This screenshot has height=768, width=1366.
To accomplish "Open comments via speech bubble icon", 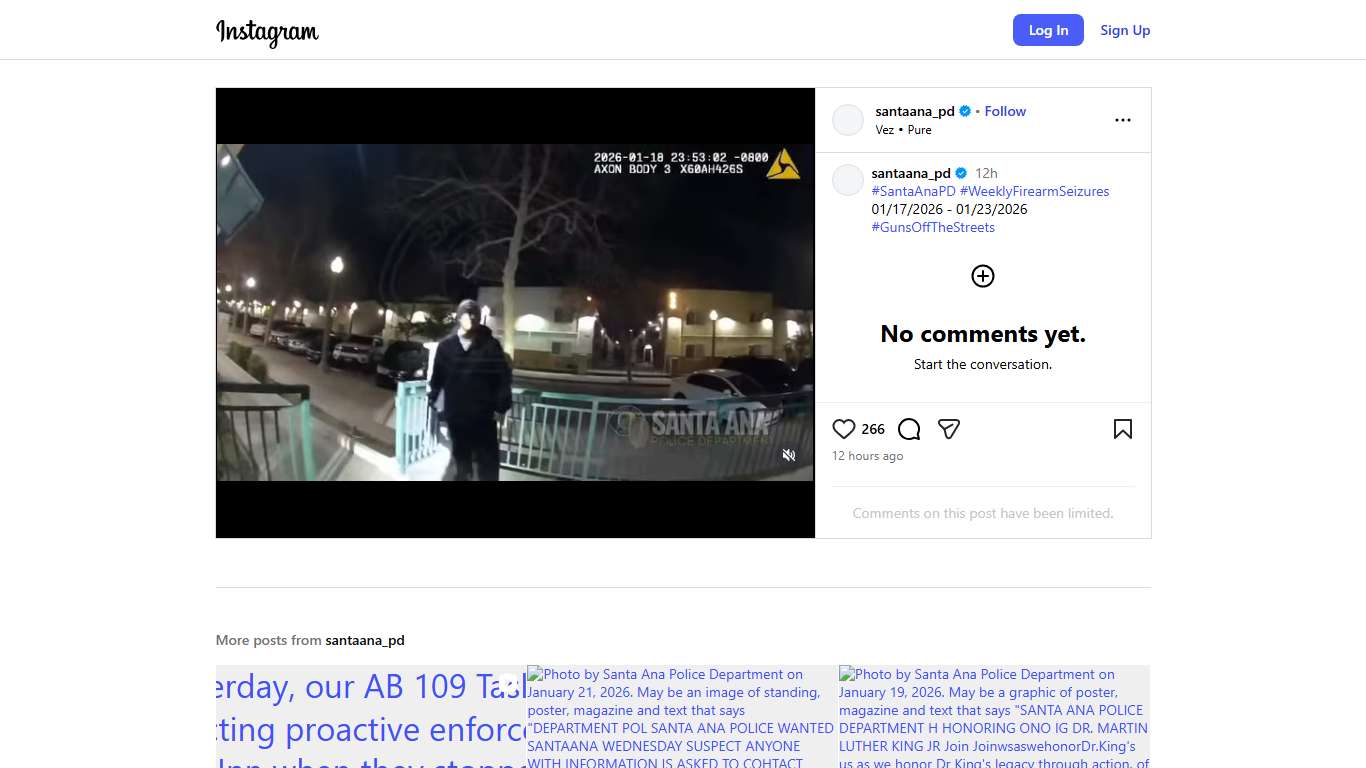I will click(x=909, y=429).
